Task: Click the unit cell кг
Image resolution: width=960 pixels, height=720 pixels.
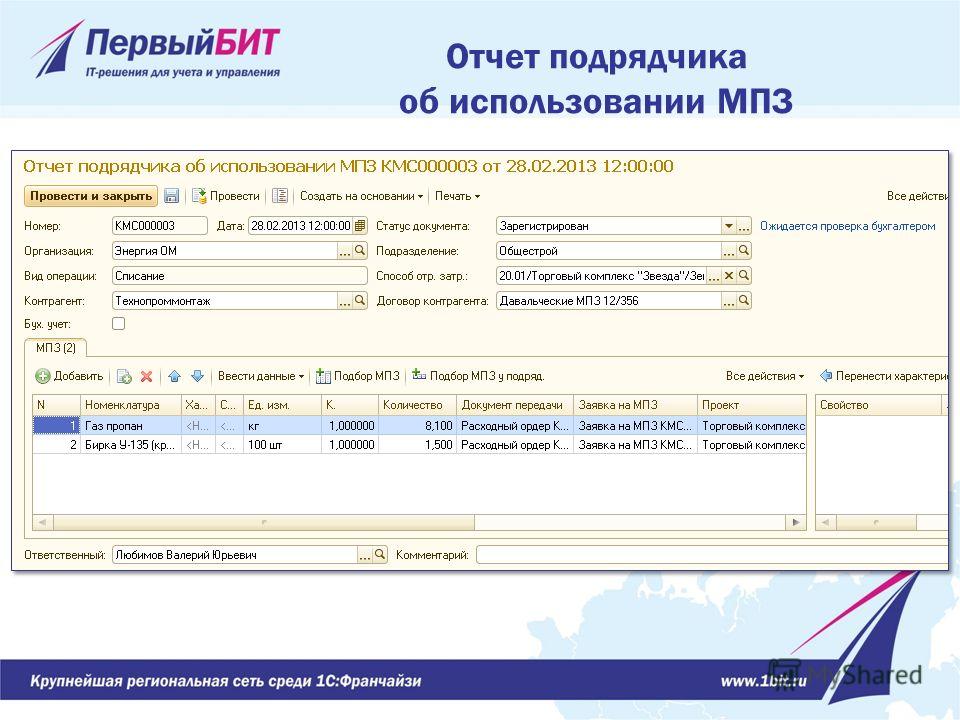Action: 282,426
